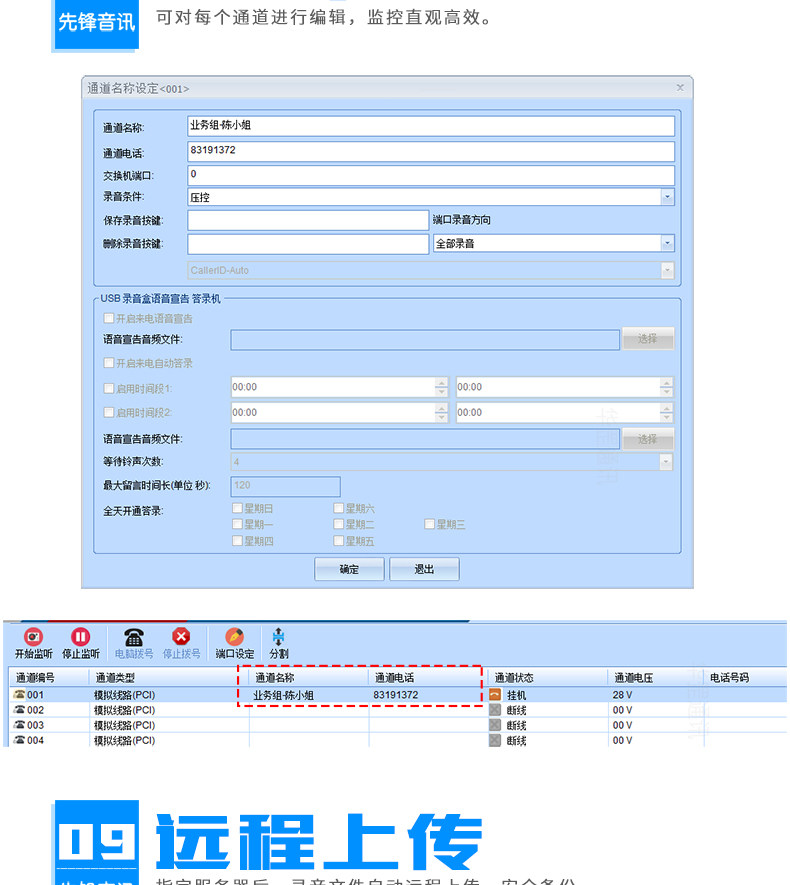This screenshot has width=790, height=885.
Task: Click 停止拨号 red cross icon
Action: coord(181,637)
